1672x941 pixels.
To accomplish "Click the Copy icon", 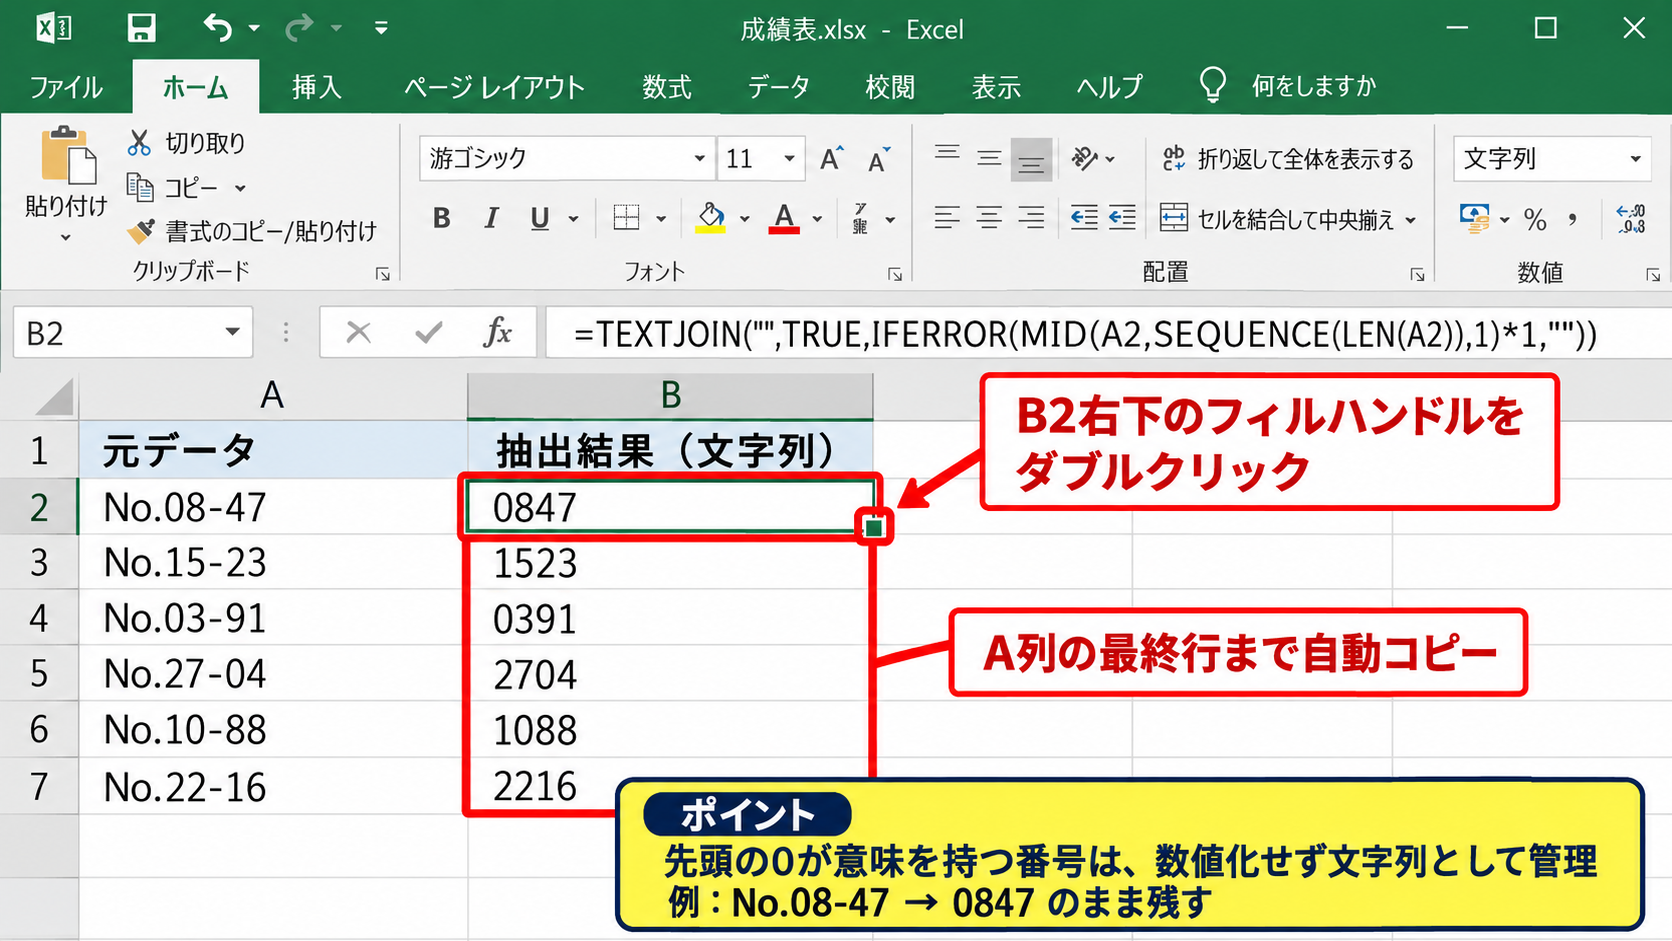I will point(139,187).
